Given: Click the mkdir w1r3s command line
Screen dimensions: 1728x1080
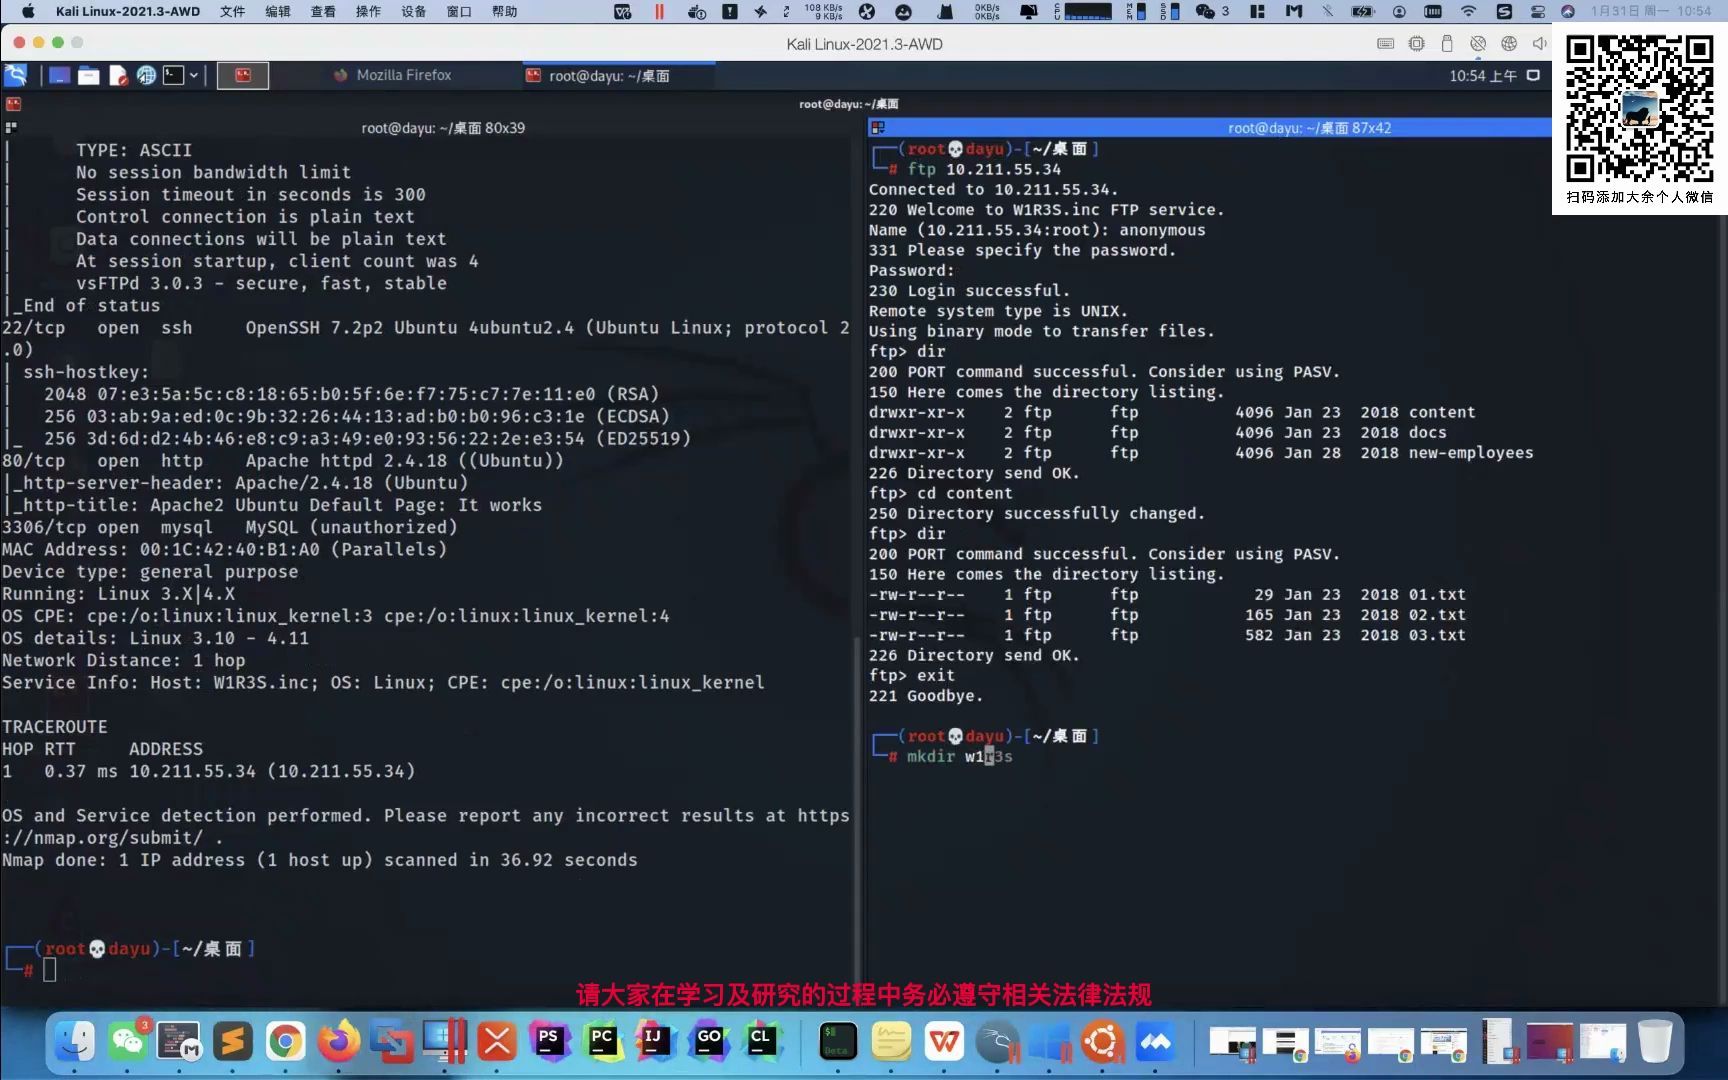Looking at the screenshot, I should pos(960,757).
